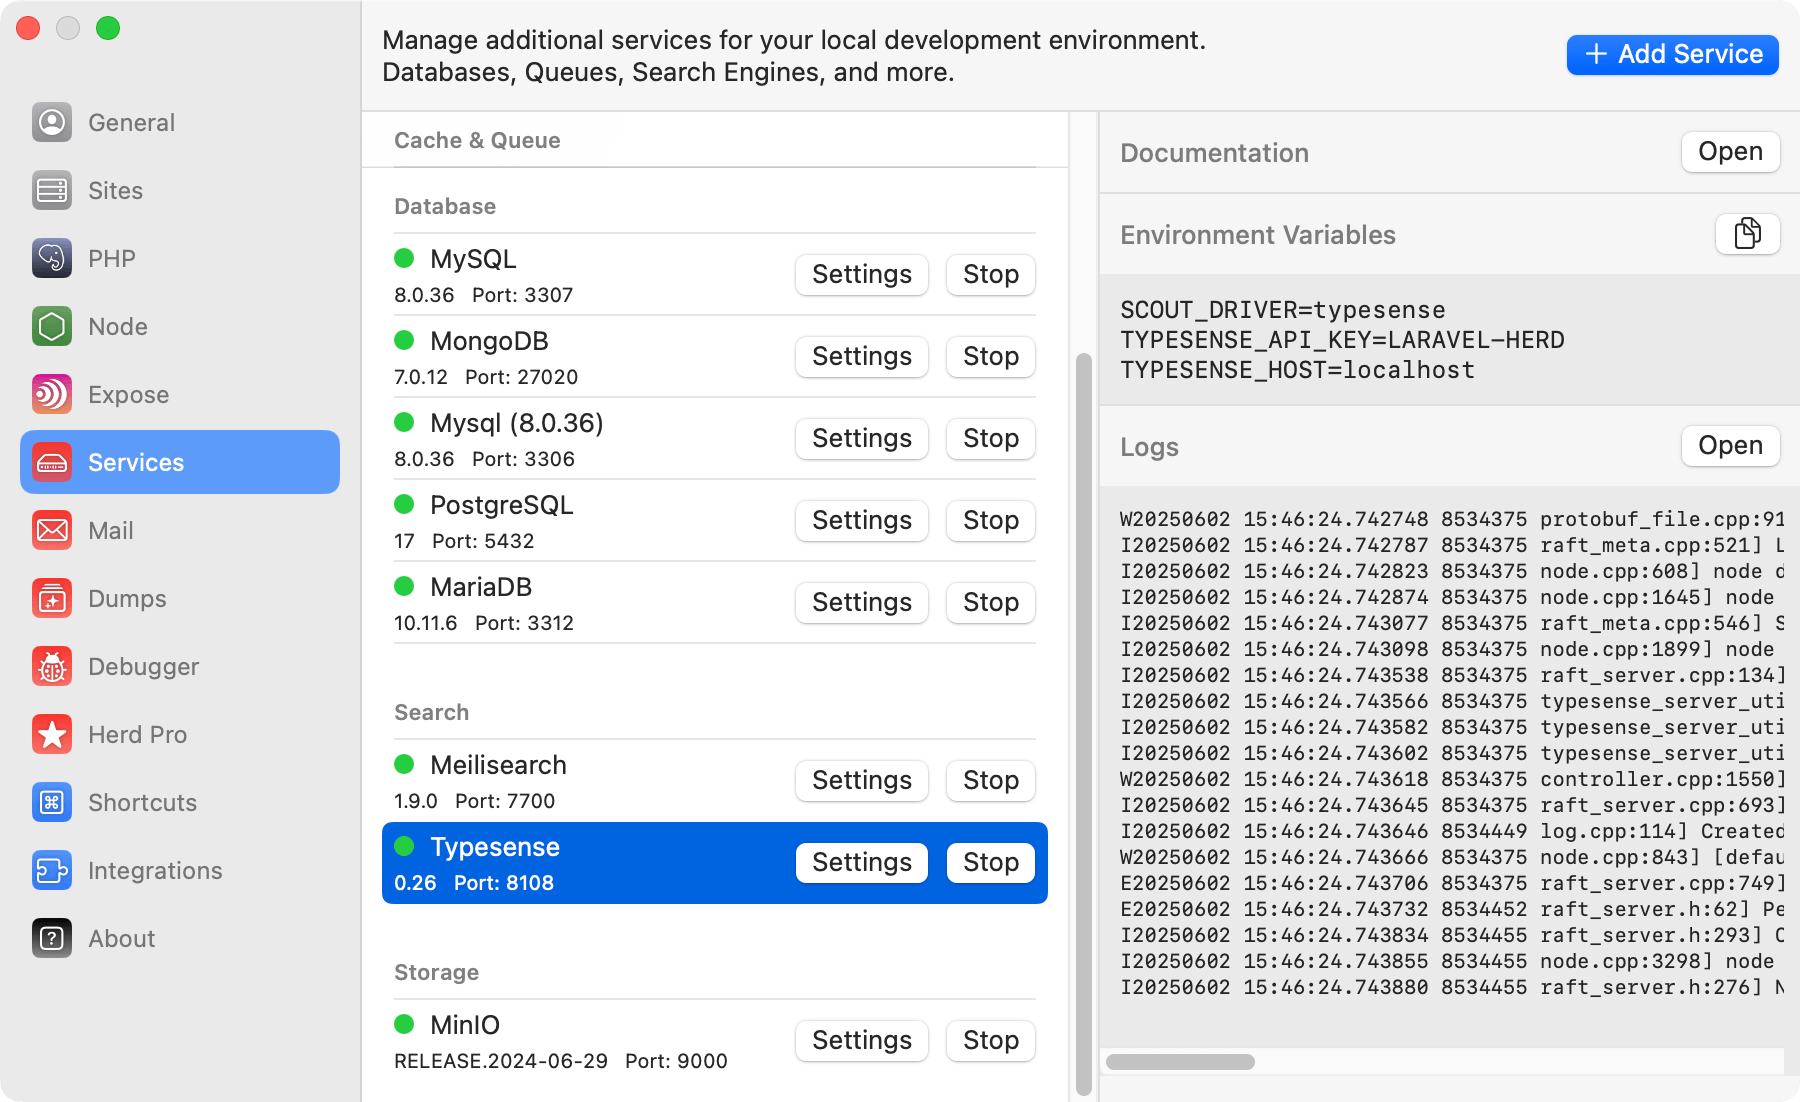The image size is (1800, 1102).
Task: Stop the MySQL service on port 3307
Action: (x=990, y=274)
